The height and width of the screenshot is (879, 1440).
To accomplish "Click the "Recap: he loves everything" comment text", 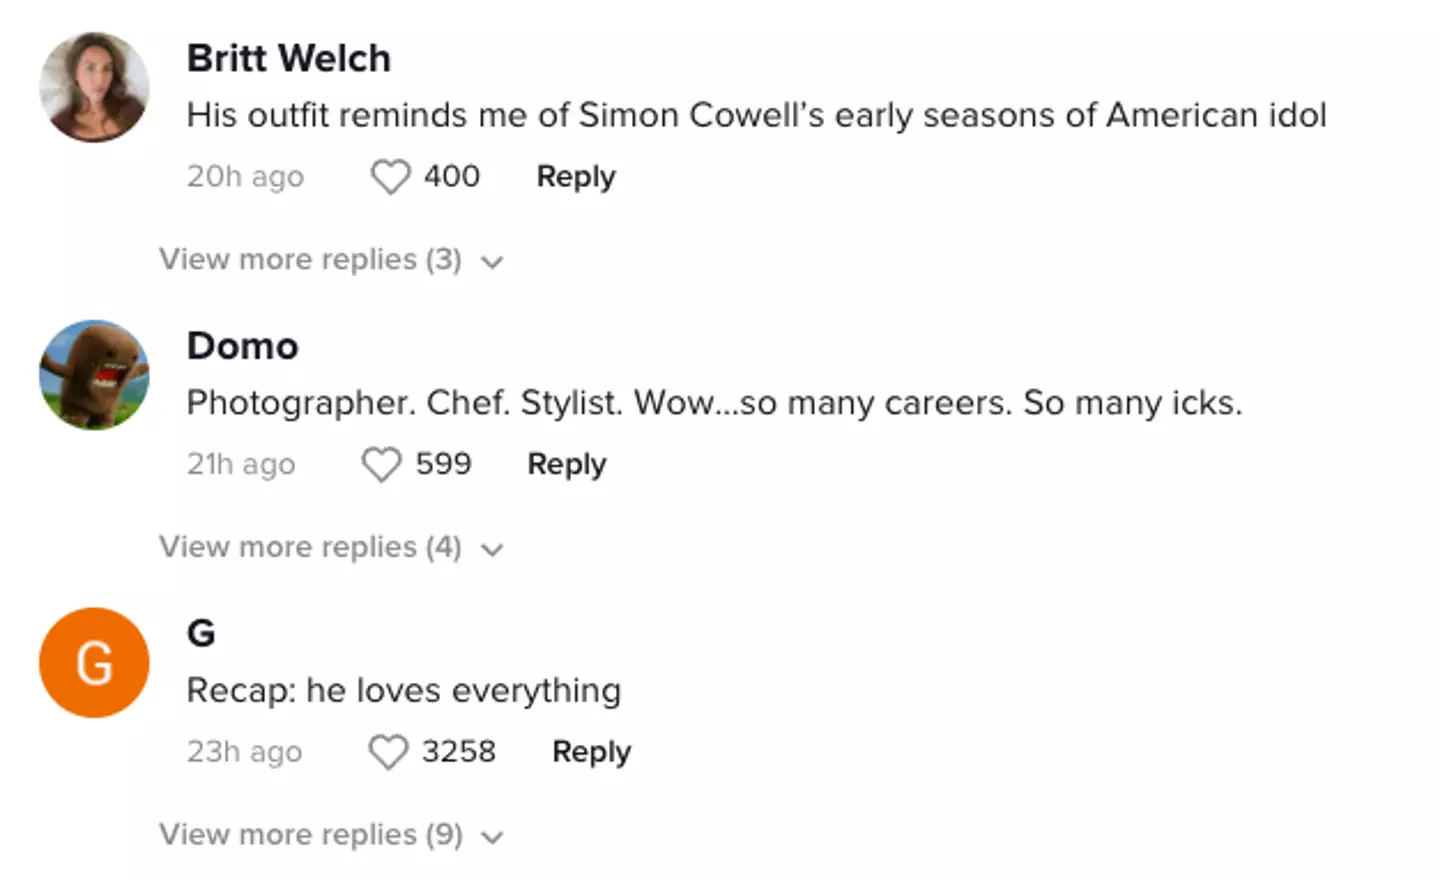I will coord(403,691).
